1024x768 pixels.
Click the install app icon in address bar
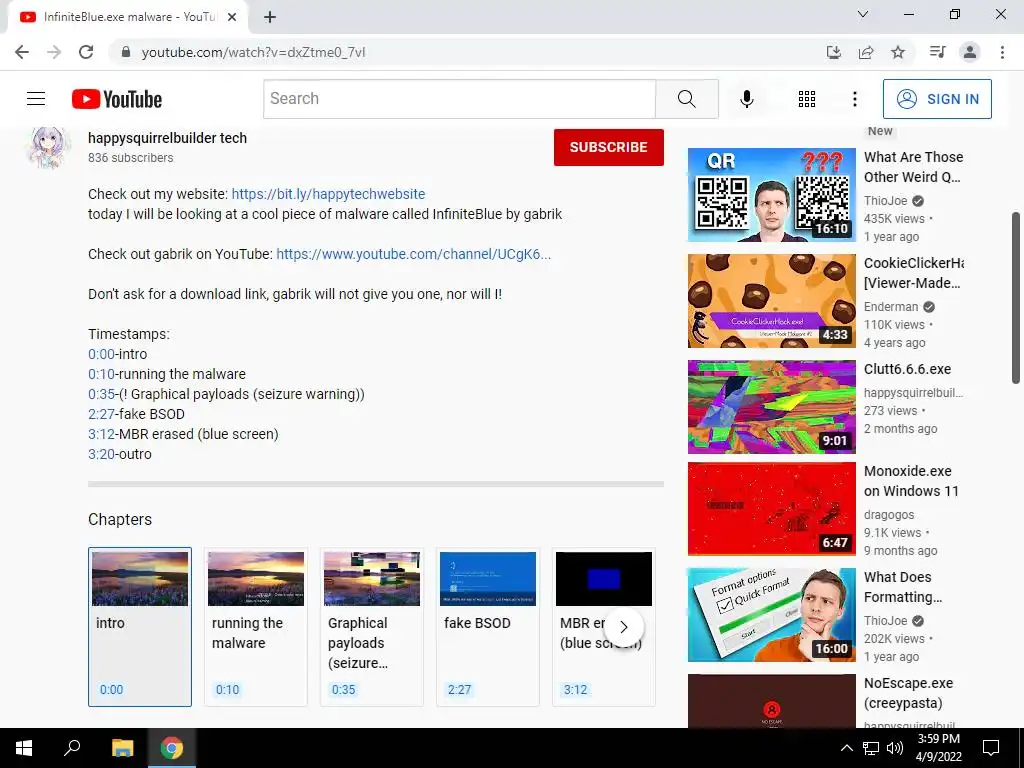(x=833, y=52)
